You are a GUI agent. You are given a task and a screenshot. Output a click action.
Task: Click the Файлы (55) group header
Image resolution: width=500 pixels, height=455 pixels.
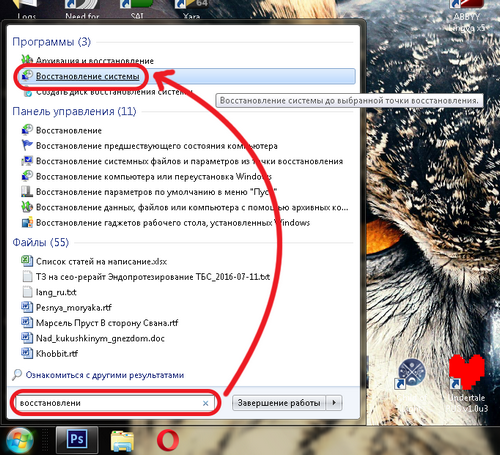(x=41, y=242)
